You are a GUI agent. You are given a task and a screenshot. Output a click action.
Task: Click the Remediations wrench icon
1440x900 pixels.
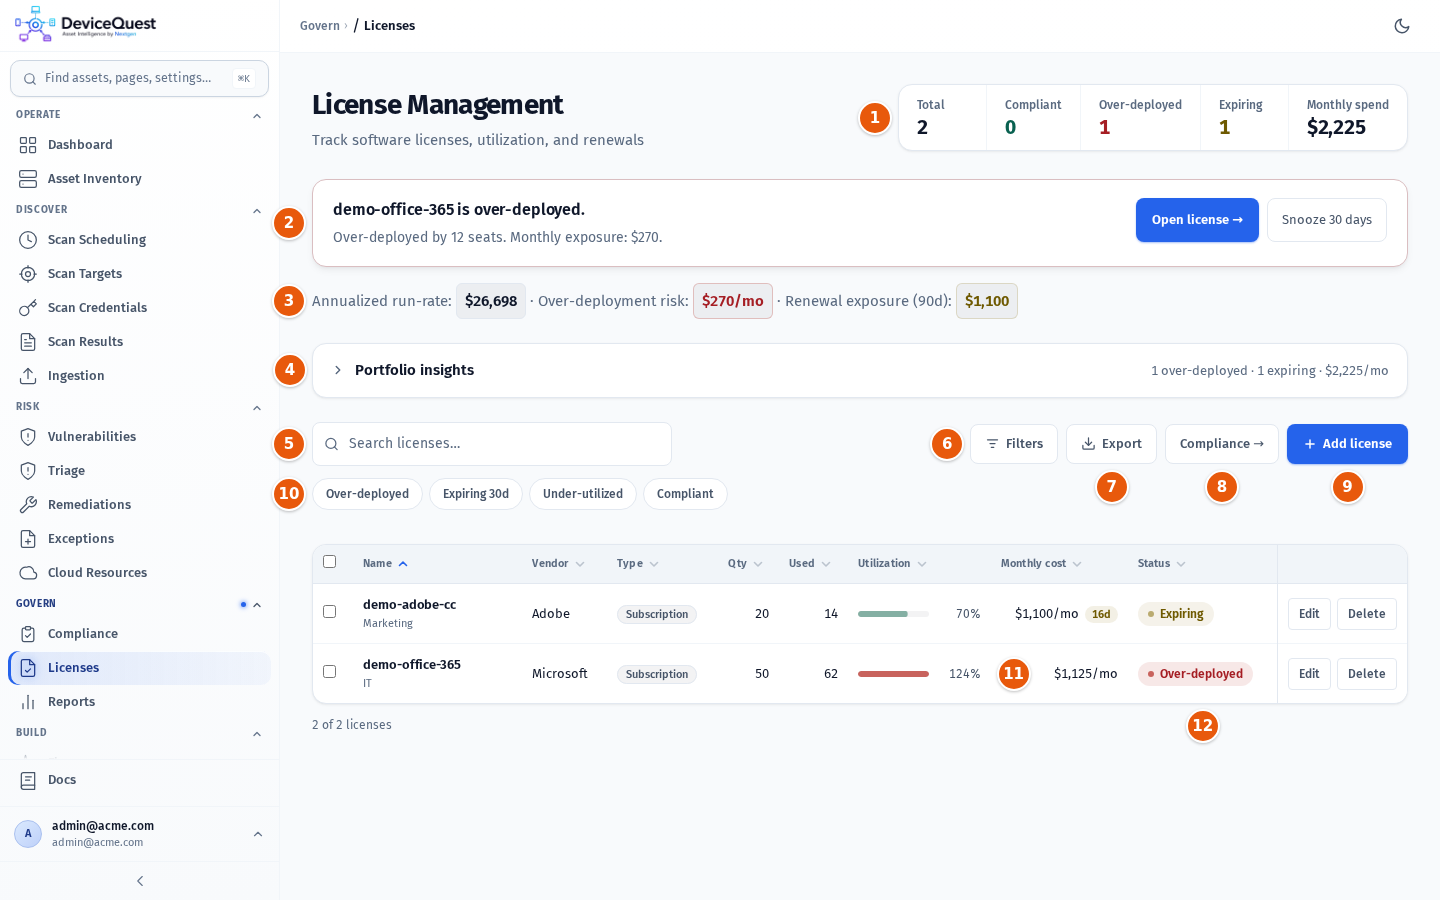[x=28, y=505]
